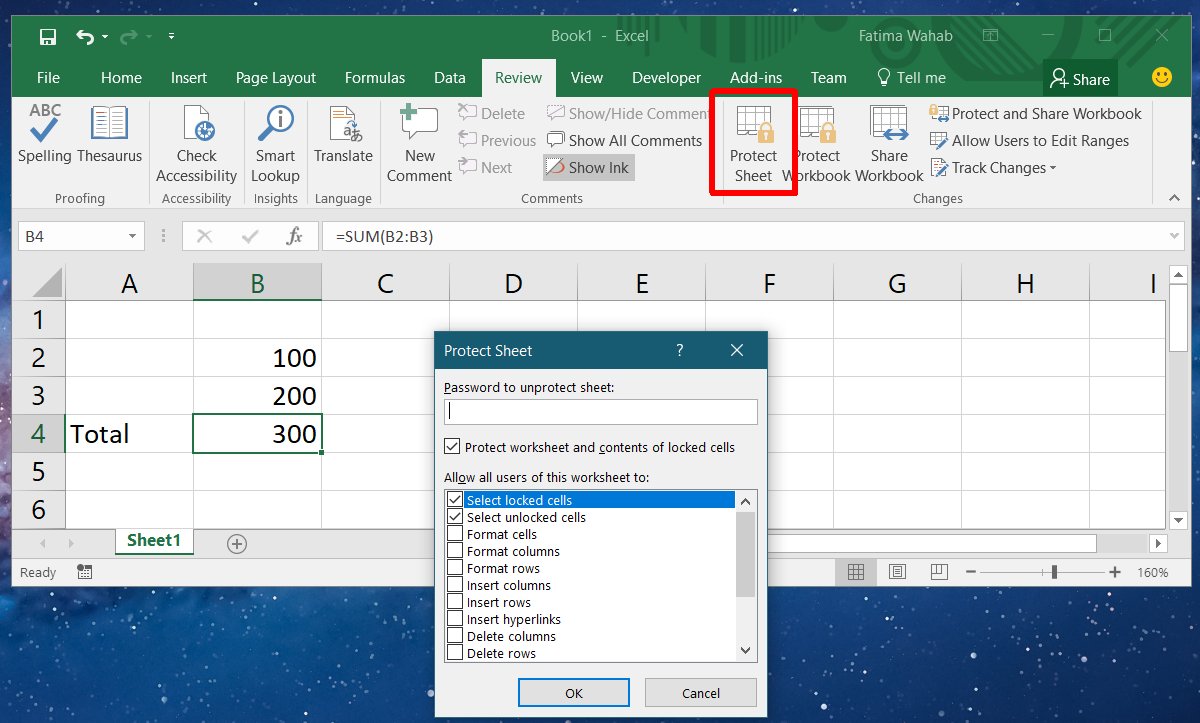Switch to Page Break Preview icon
Screen dimensions: 1200x723
[x=938, y=572]
